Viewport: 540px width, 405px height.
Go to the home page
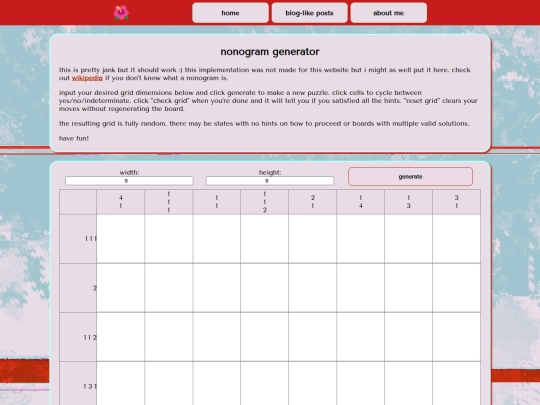point(230,13)
